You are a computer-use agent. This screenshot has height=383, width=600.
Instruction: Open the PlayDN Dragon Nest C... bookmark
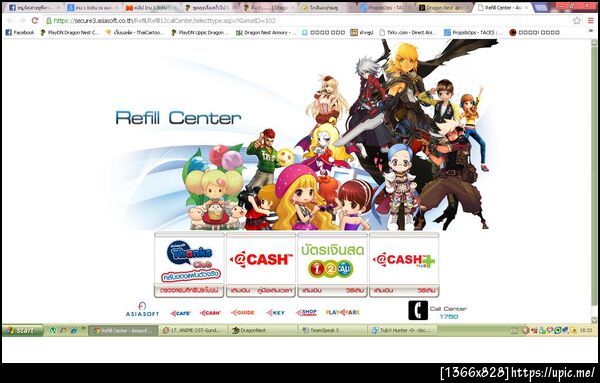click(x=70, y=33)
